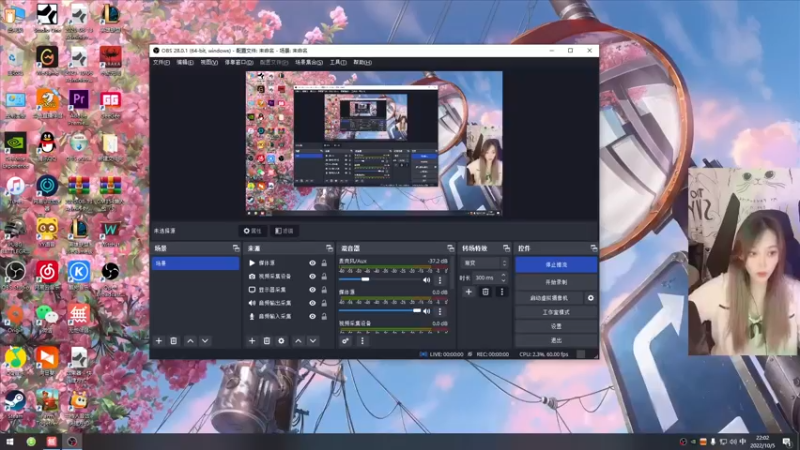Image resolution: width=800 pixels, height=450 pixels.
Task: Open virtual camera settings gear icon
Action: pyautogui.click(x=591, y=298)
